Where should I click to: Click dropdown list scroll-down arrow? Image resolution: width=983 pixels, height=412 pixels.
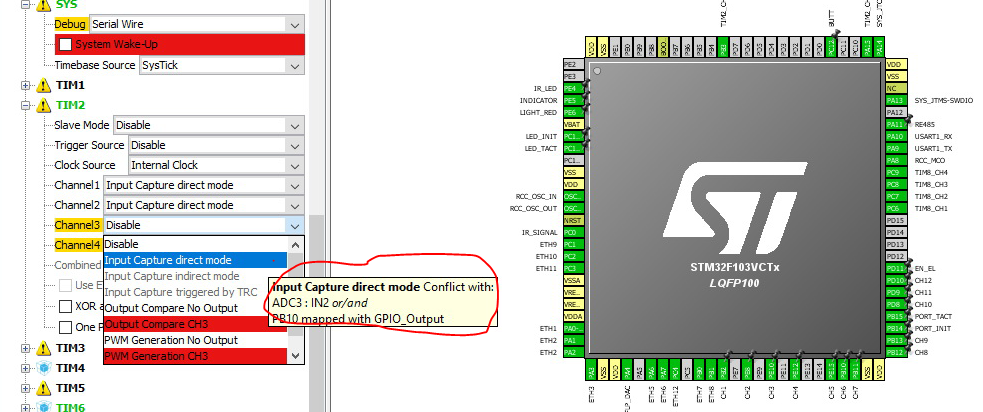click(295, 356)
